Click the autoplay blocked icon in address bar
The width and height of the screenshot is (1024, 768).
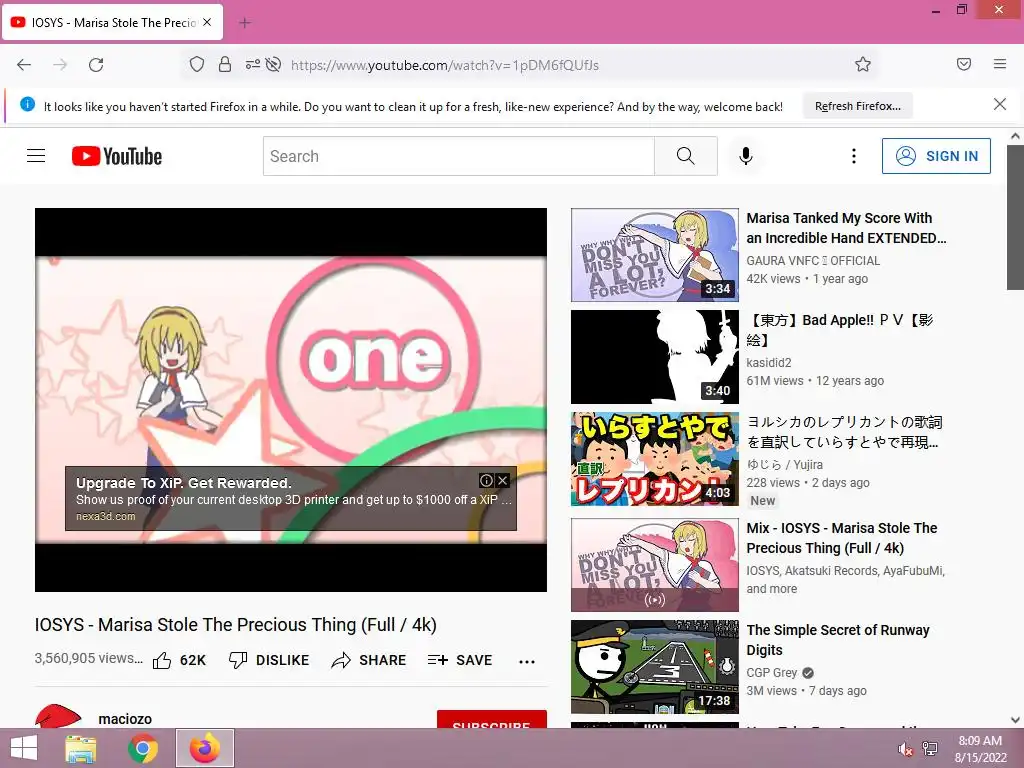pyautogui.click(x=274, y=64)
